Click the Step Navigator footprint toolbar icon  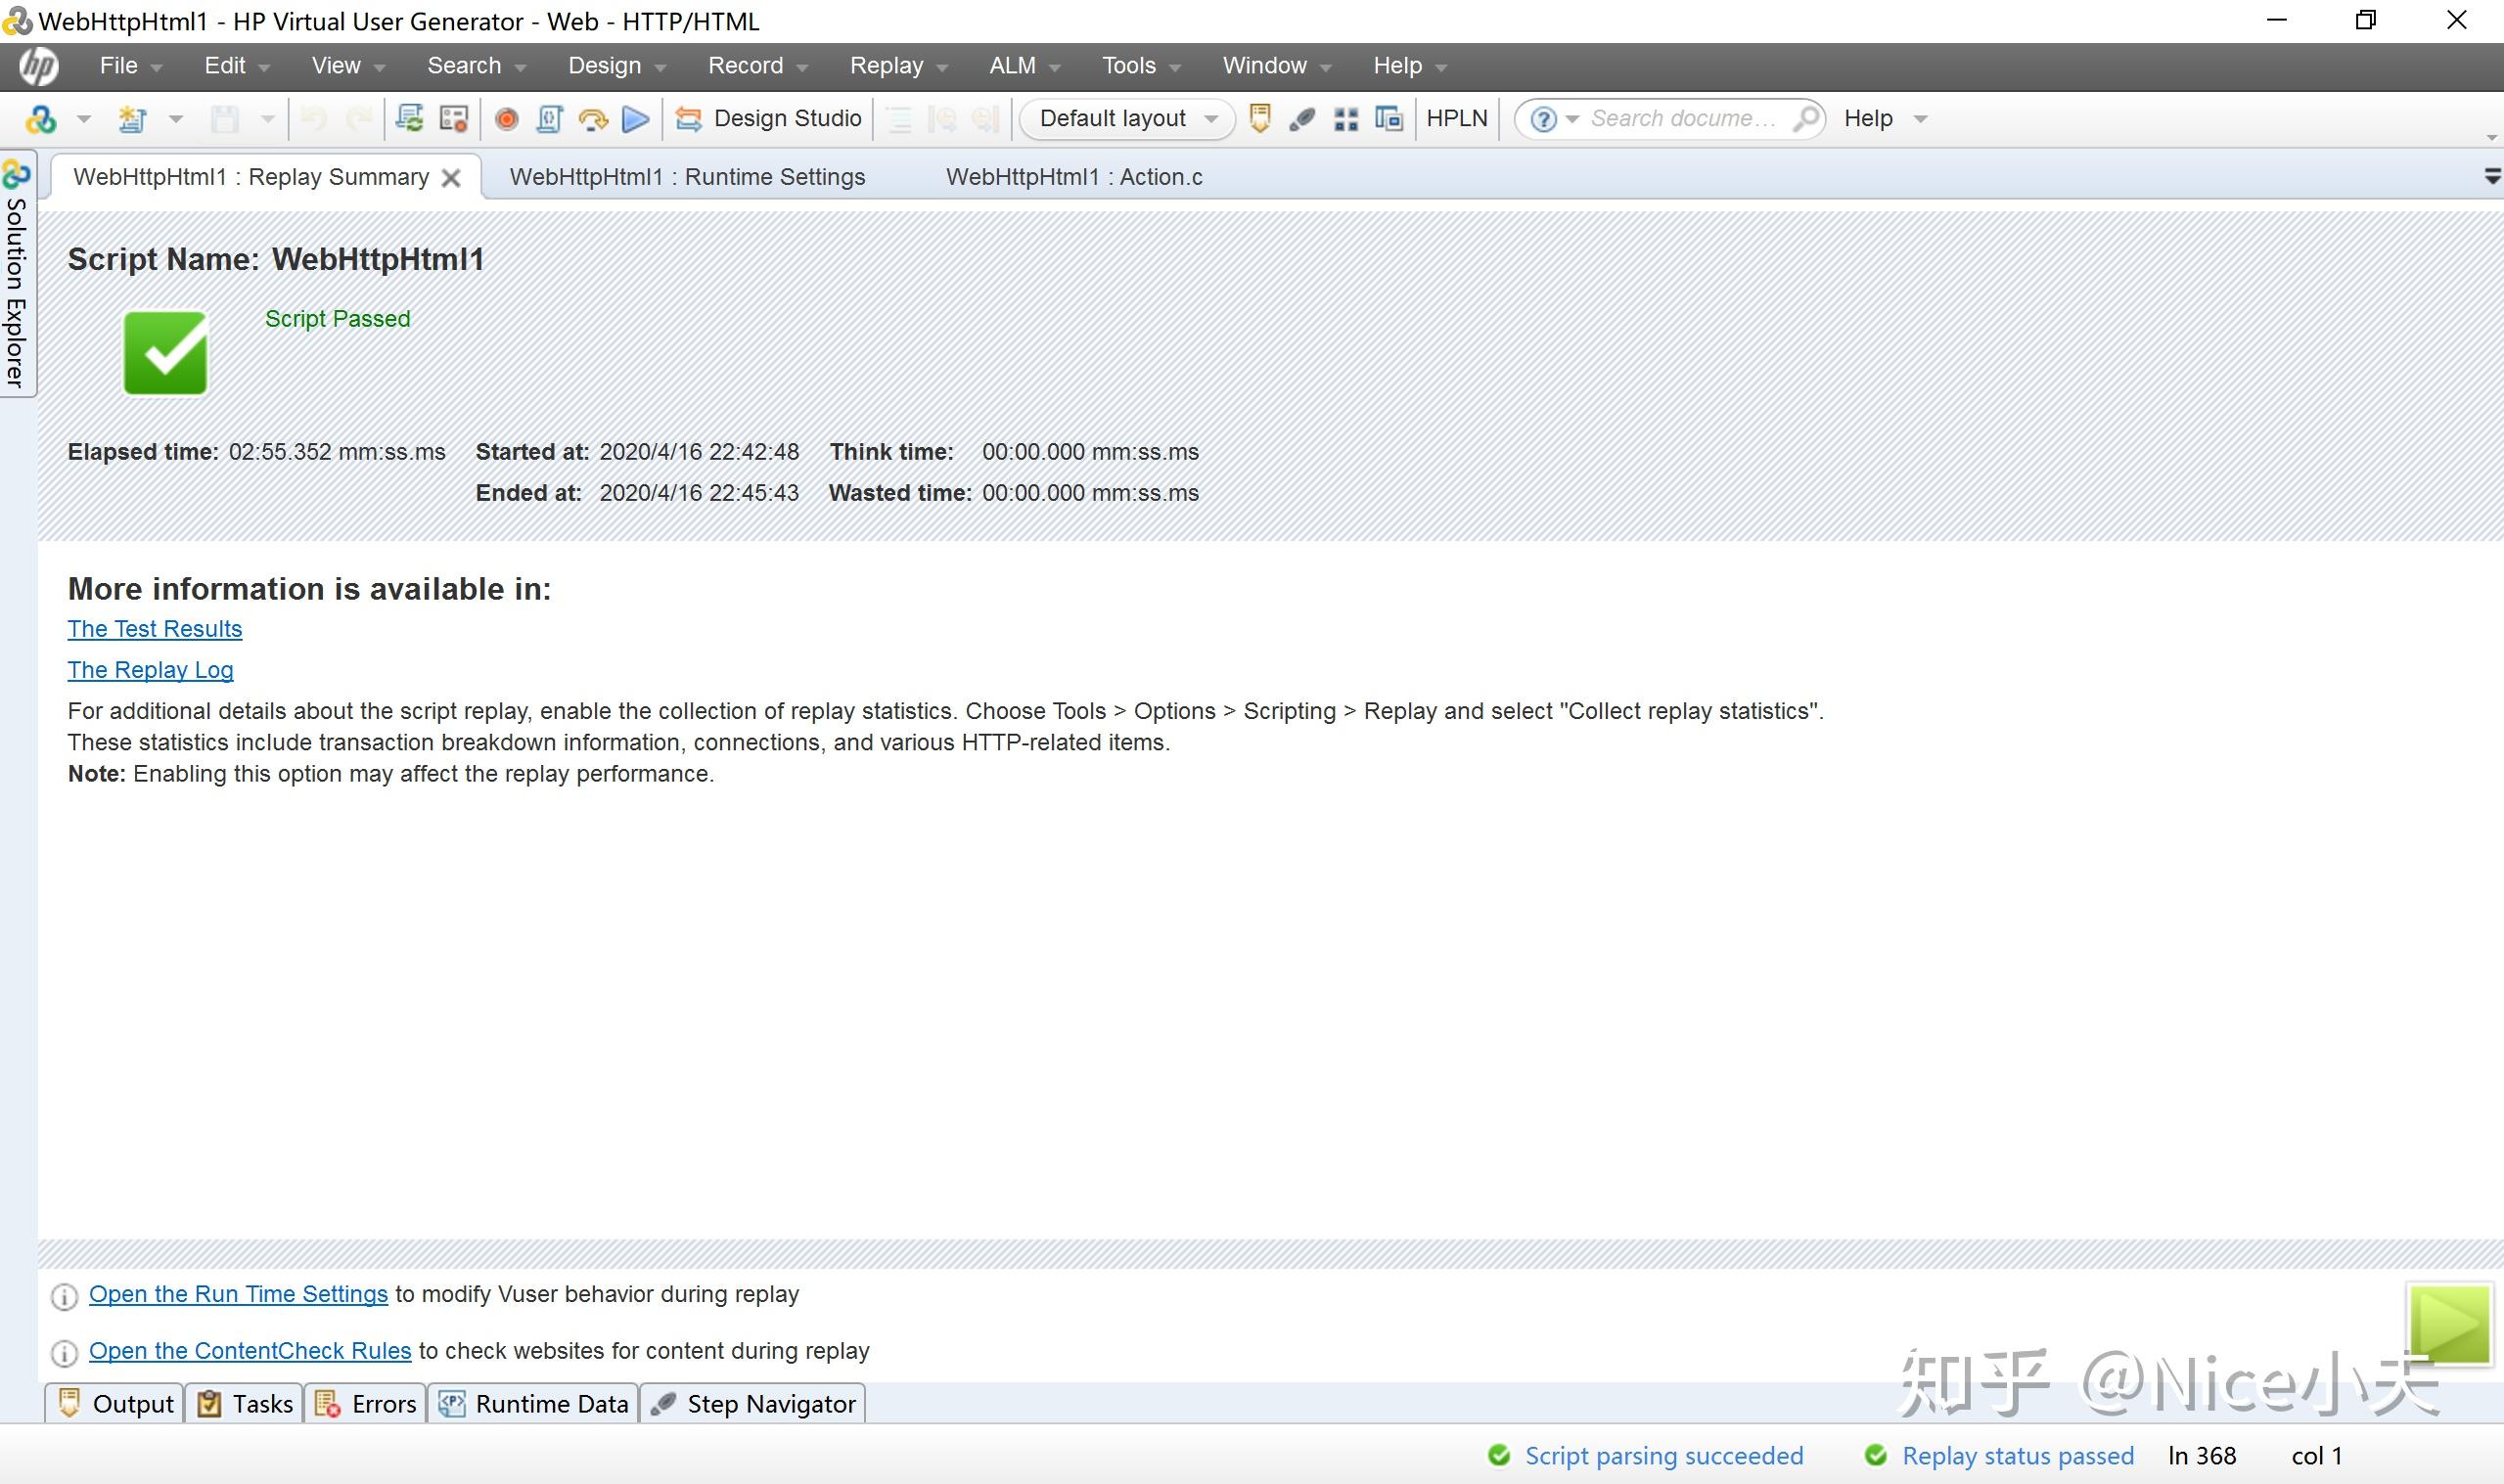pos(1302,119)
